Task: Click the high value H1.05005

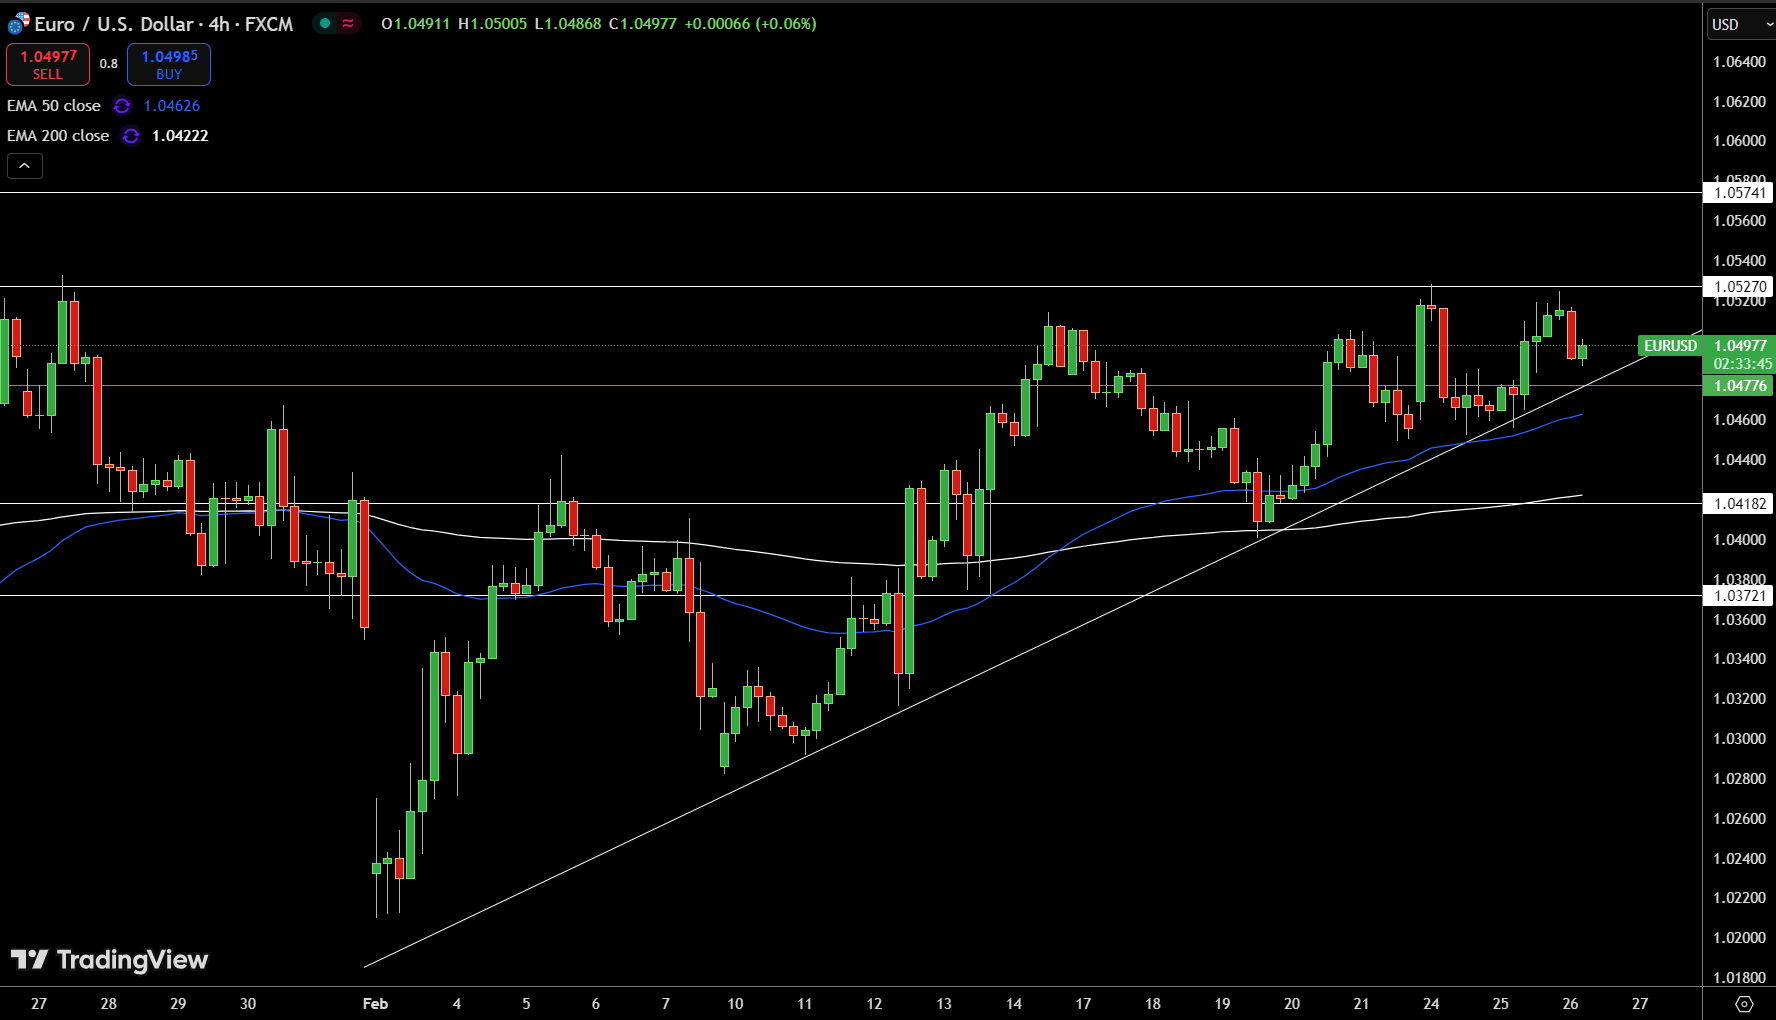Action: [x=492, y=23]
